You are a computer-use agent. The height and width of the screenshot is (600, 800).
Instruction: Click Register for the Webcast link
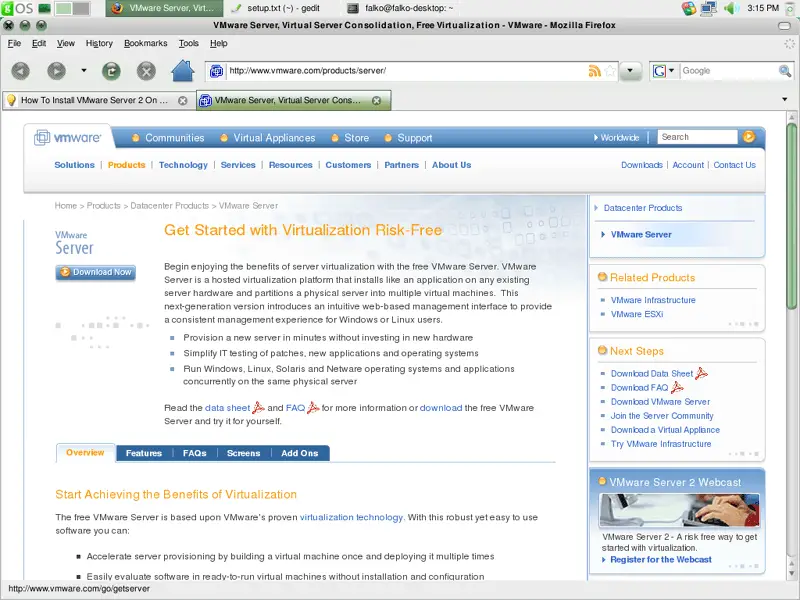661,559
